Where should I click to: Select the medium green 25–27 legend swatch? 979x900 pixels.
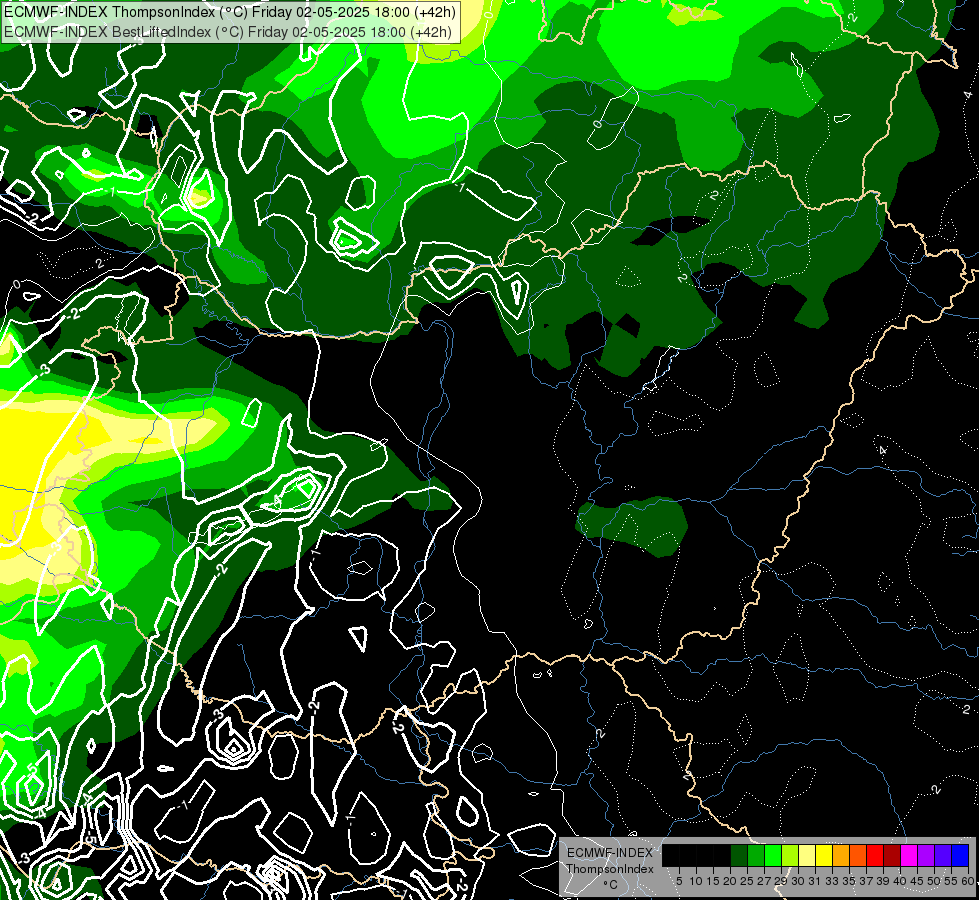coord(756,855)
